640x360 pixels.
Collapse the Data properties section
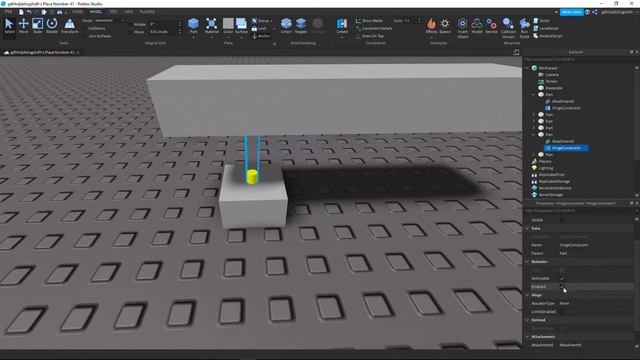coord(527,228)
